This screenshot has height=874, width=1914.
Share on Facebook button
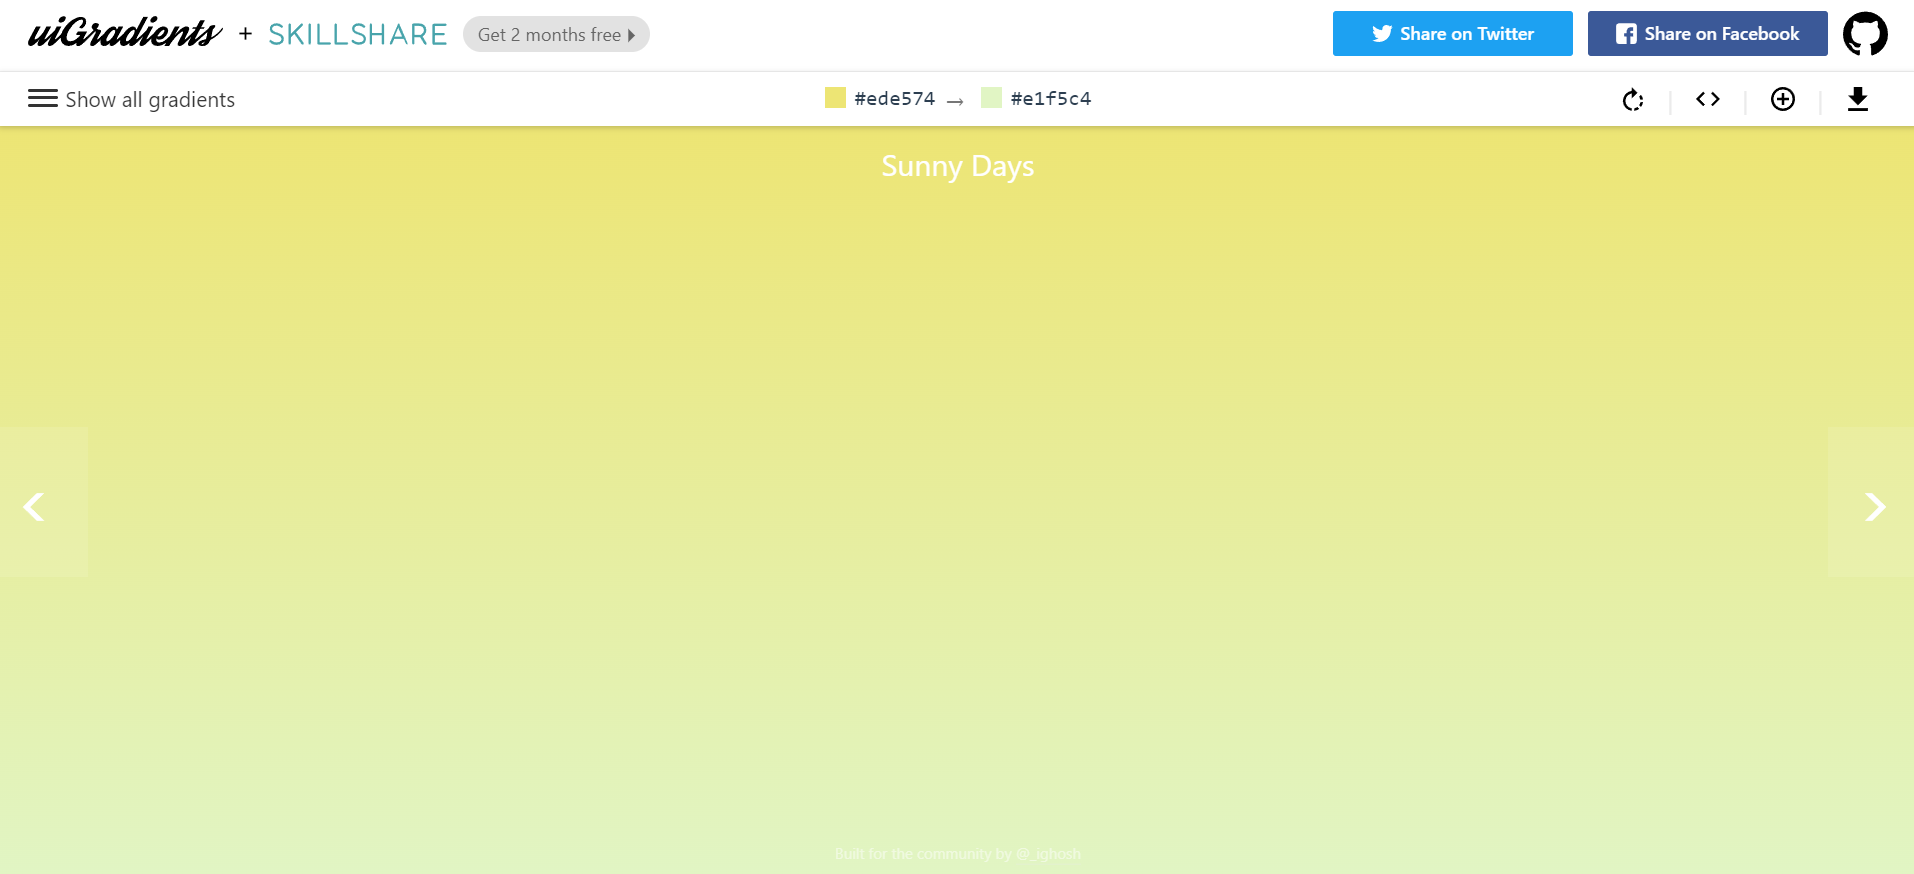click(1708, 34)
